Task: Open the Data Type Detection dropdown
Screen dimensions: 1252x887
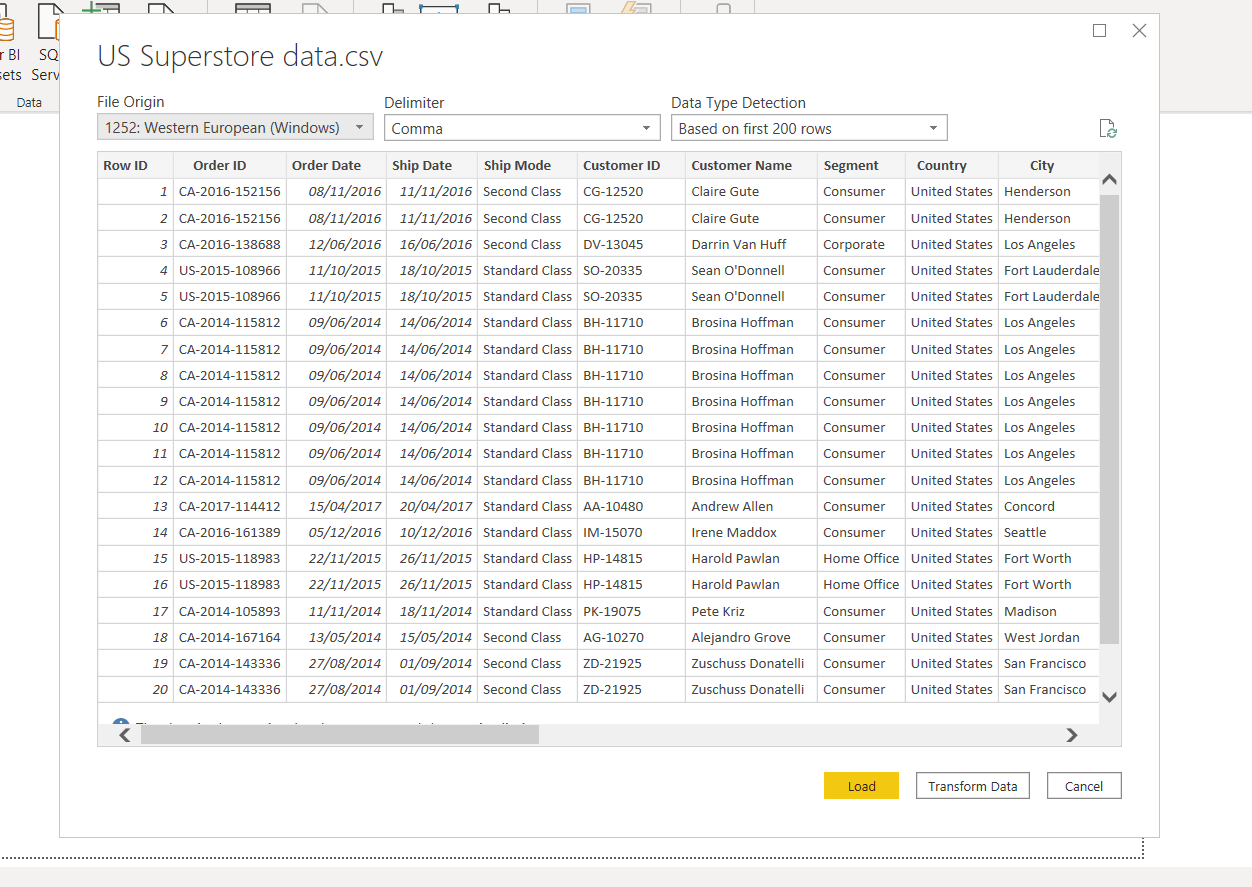Action: 809,128
